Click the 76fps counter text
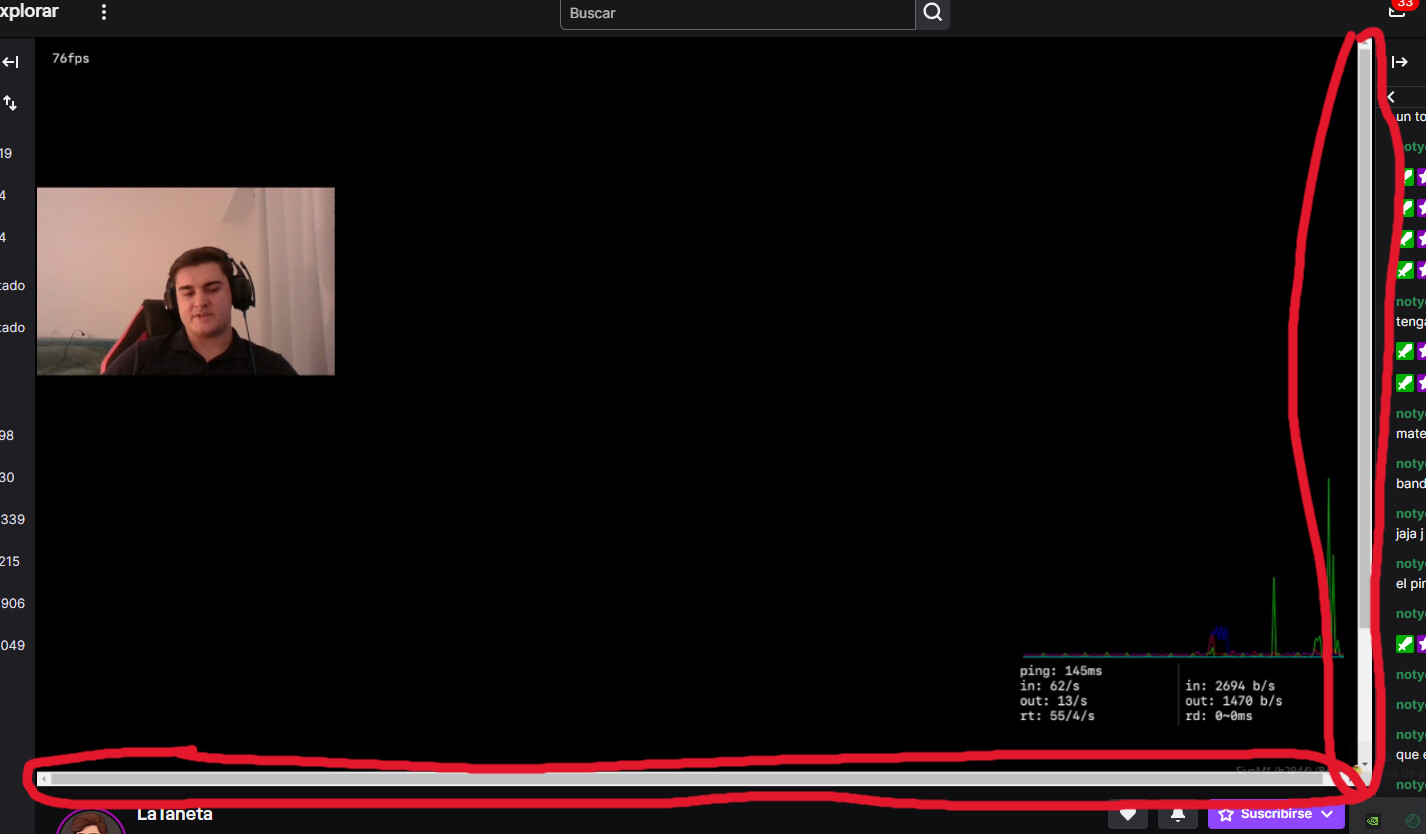Screen dimensions: 1426x834 [x=71, y=59]
